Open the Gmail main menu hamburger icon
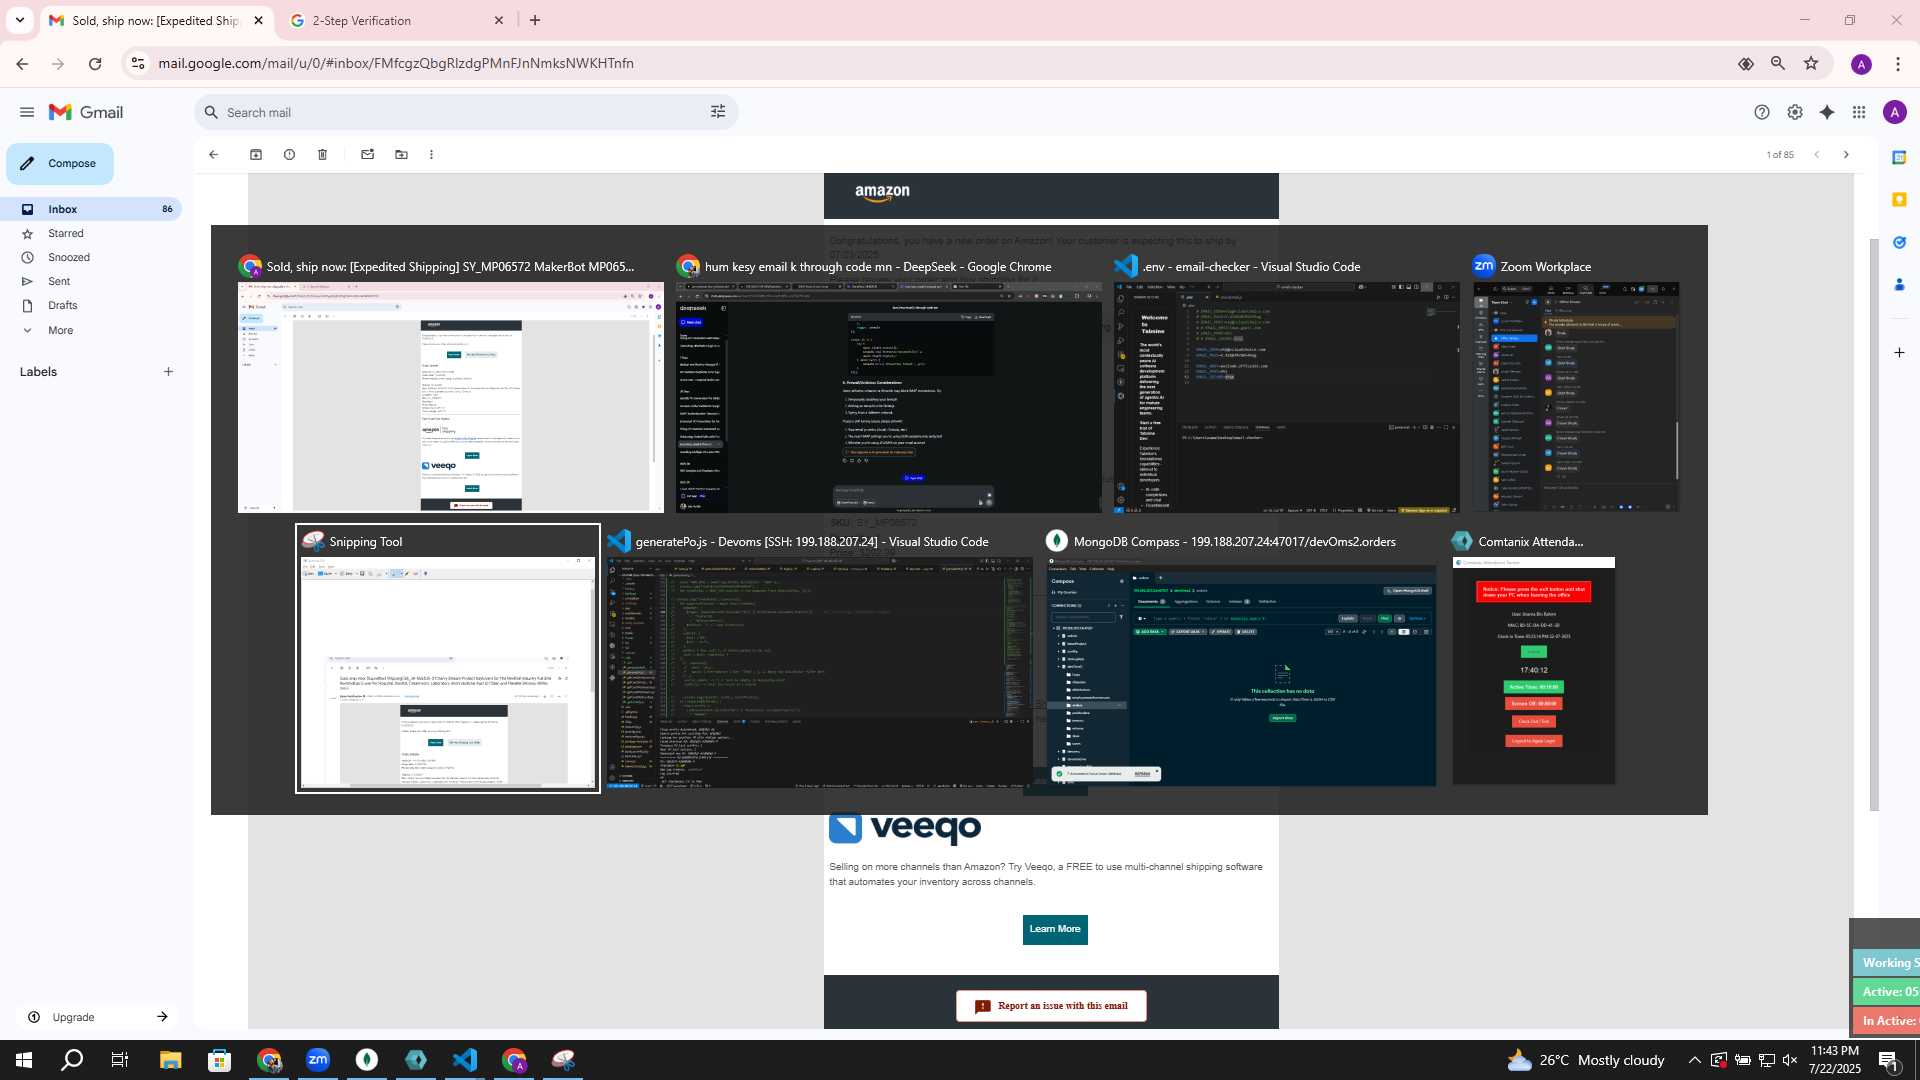 coord(27,112)
